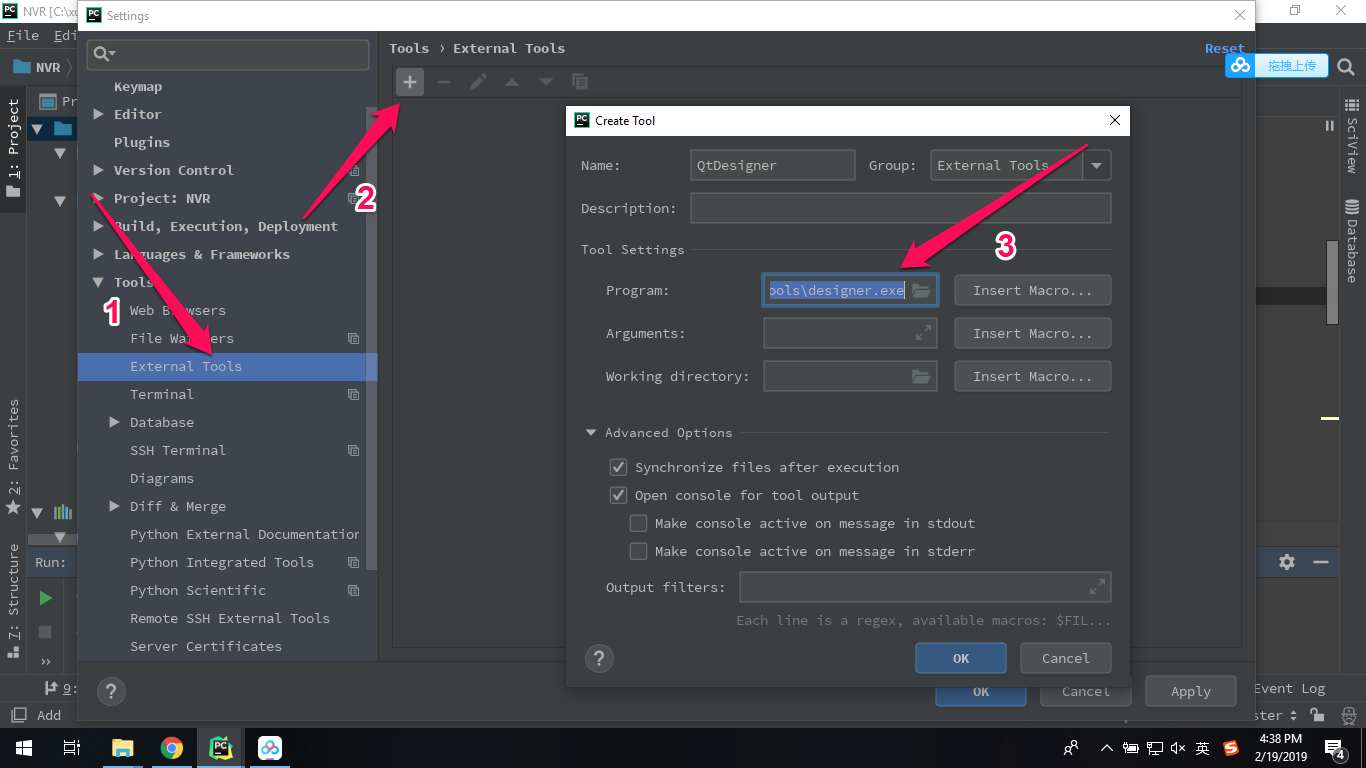Open the Structure tool window tab
Screen dimensions: 1366x768
coord(13,601)
